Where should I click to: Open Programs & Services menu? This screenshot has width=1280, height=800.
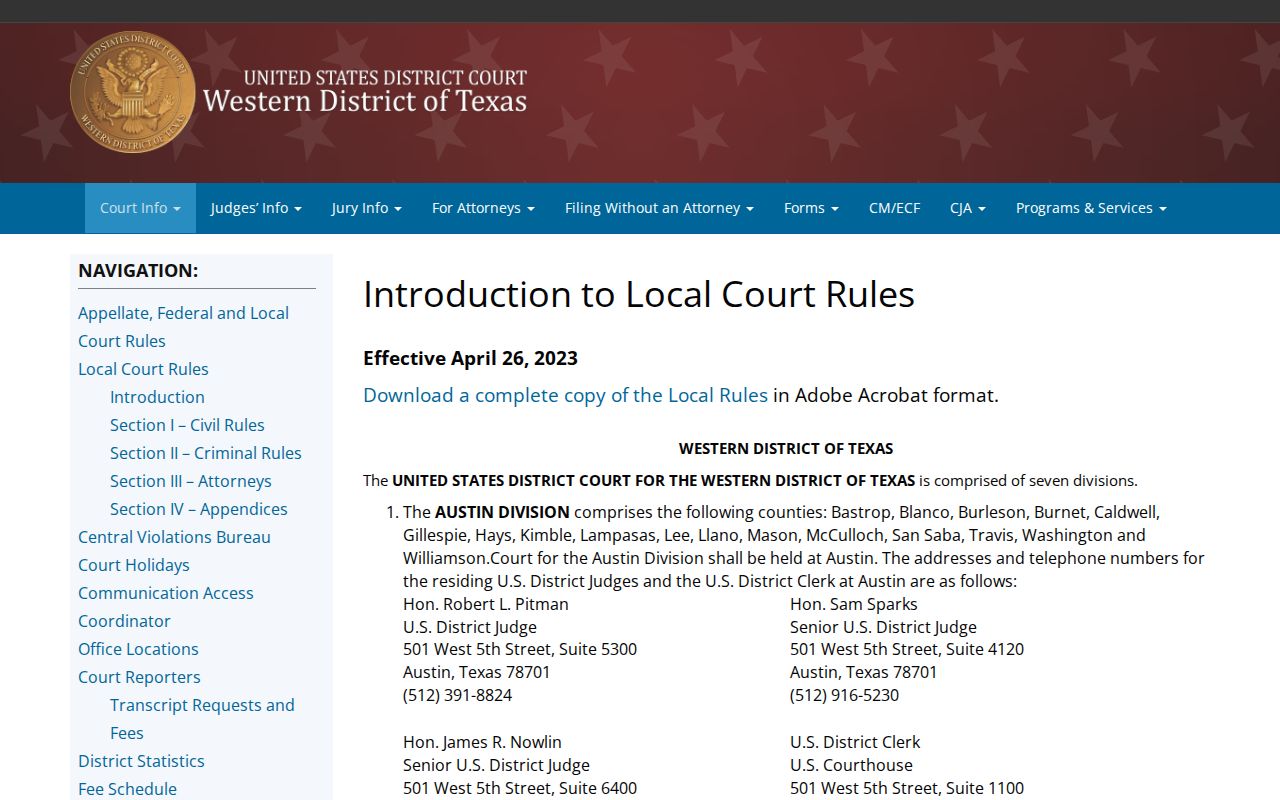tap(1091, 208)
